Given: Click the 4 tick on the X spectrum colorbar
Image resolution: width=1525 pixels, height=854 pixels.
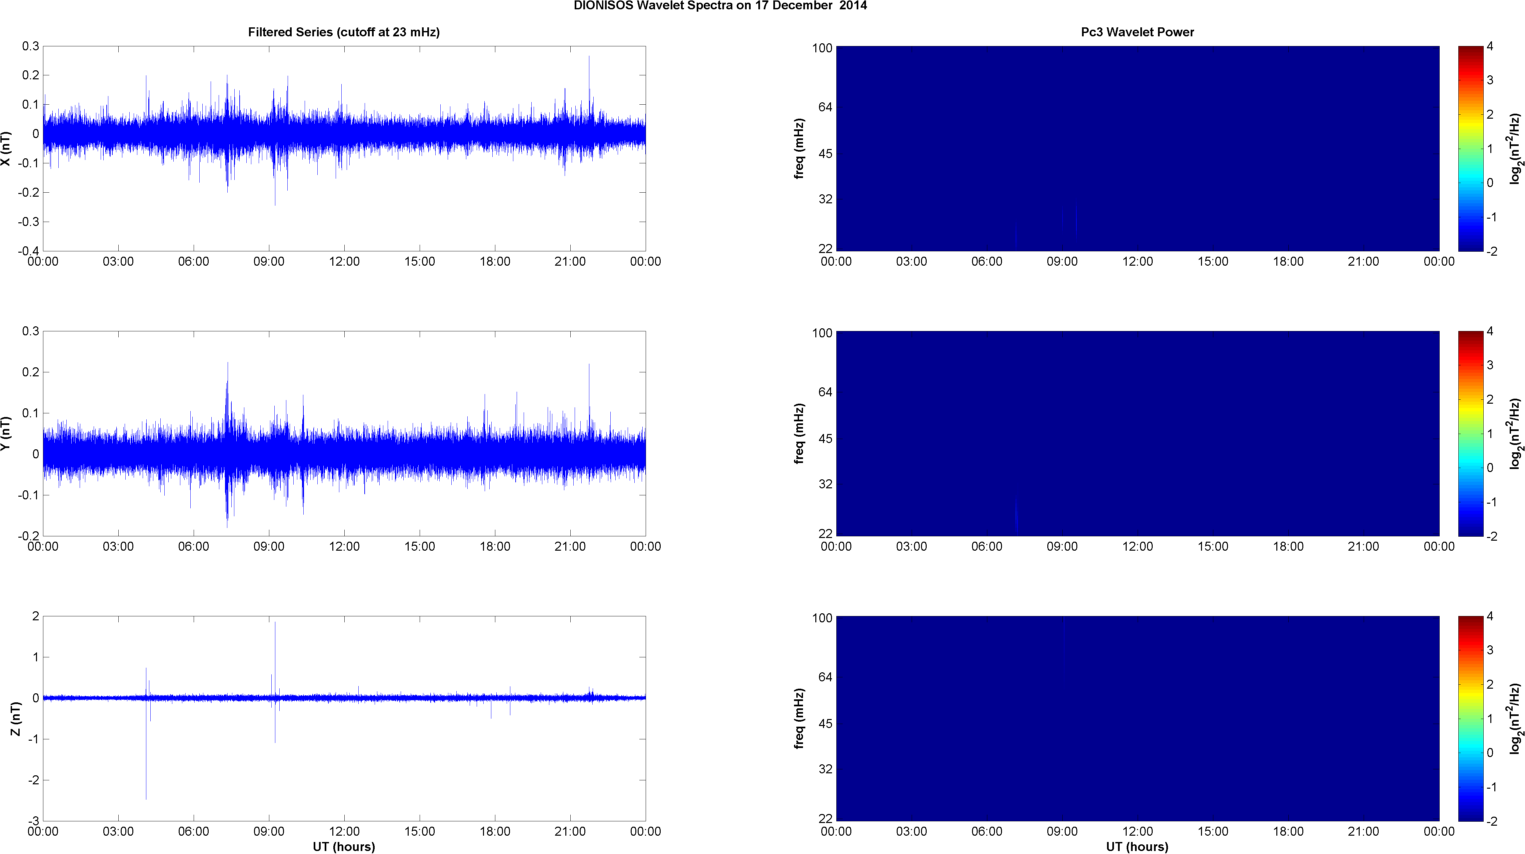Looking at the screenshot, I should click(1490, 46).
